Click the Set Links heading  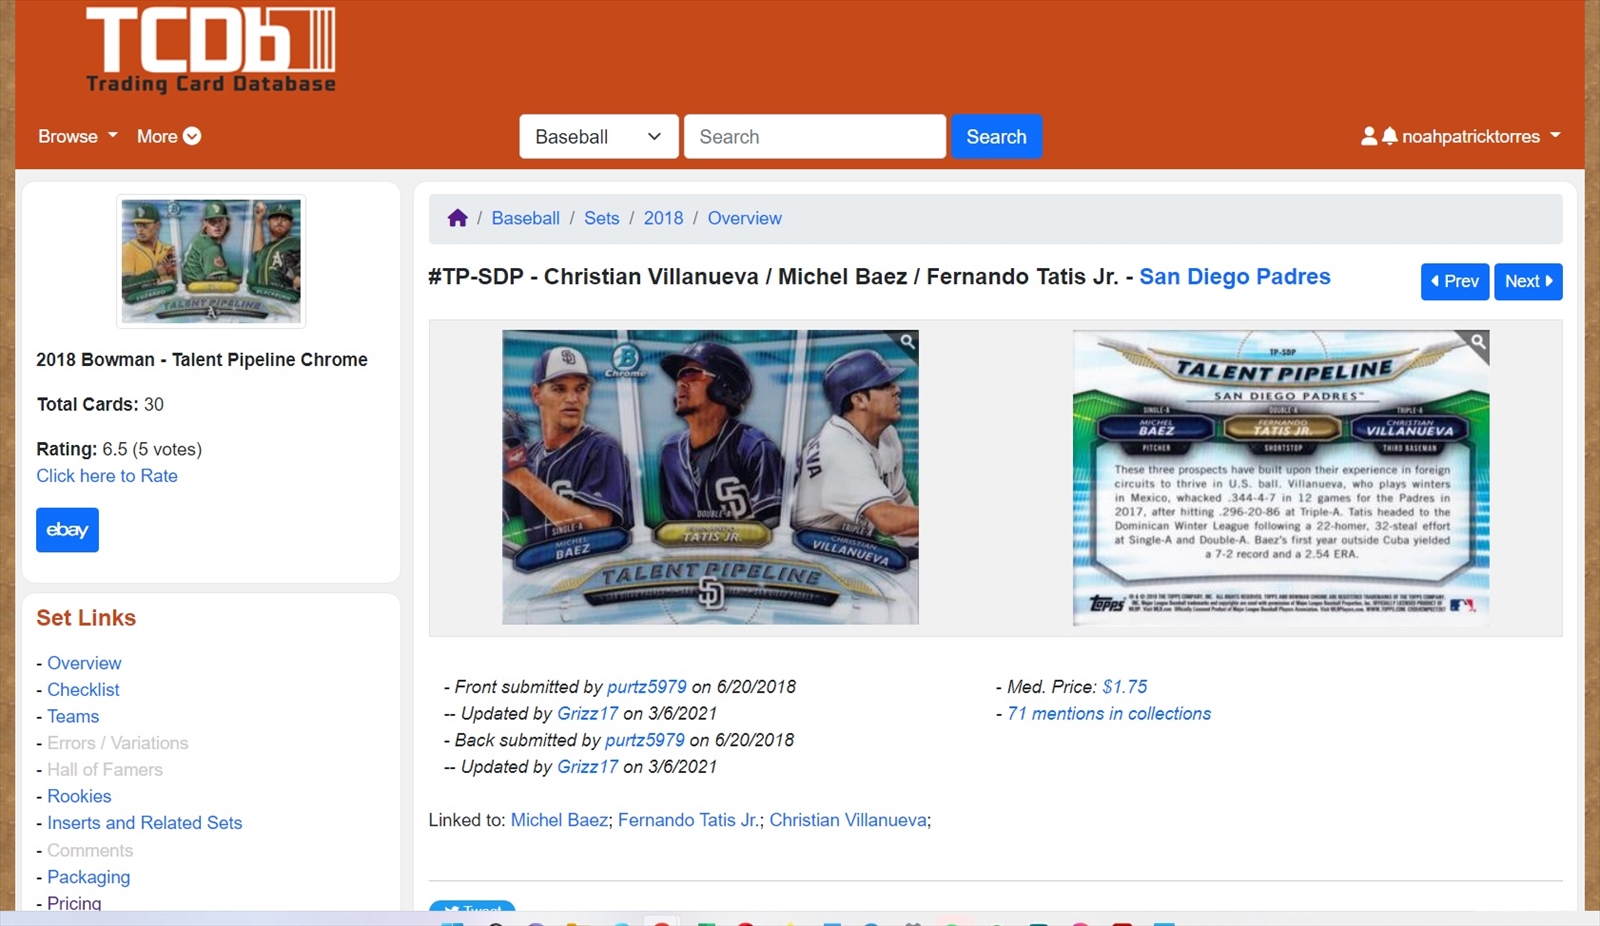[x=86, y=618]
